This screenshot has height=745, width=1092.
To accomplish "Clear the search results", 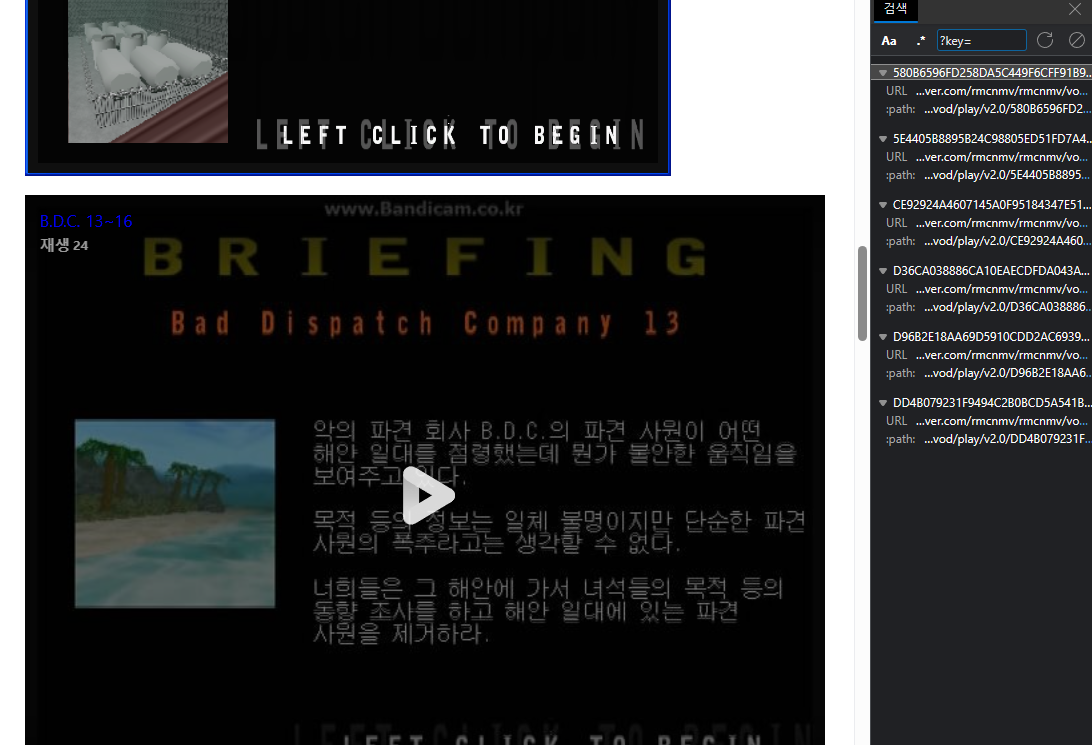I will pyautogui.click(x=1077, y=40).
